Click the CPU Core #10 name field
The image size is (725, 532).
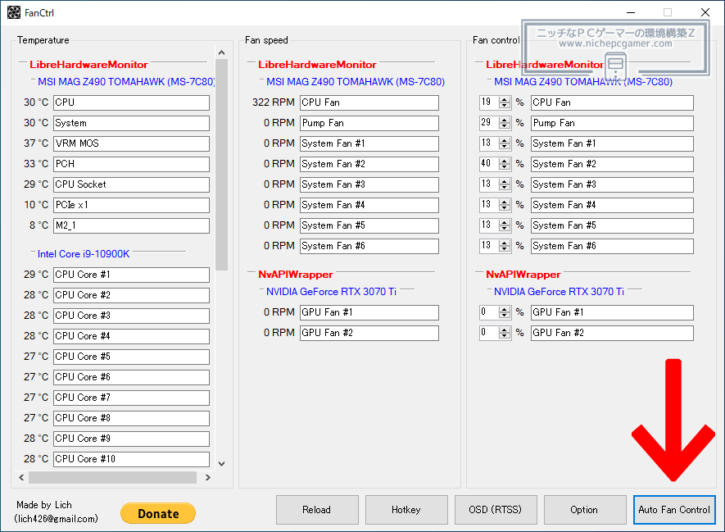point(131,459)
